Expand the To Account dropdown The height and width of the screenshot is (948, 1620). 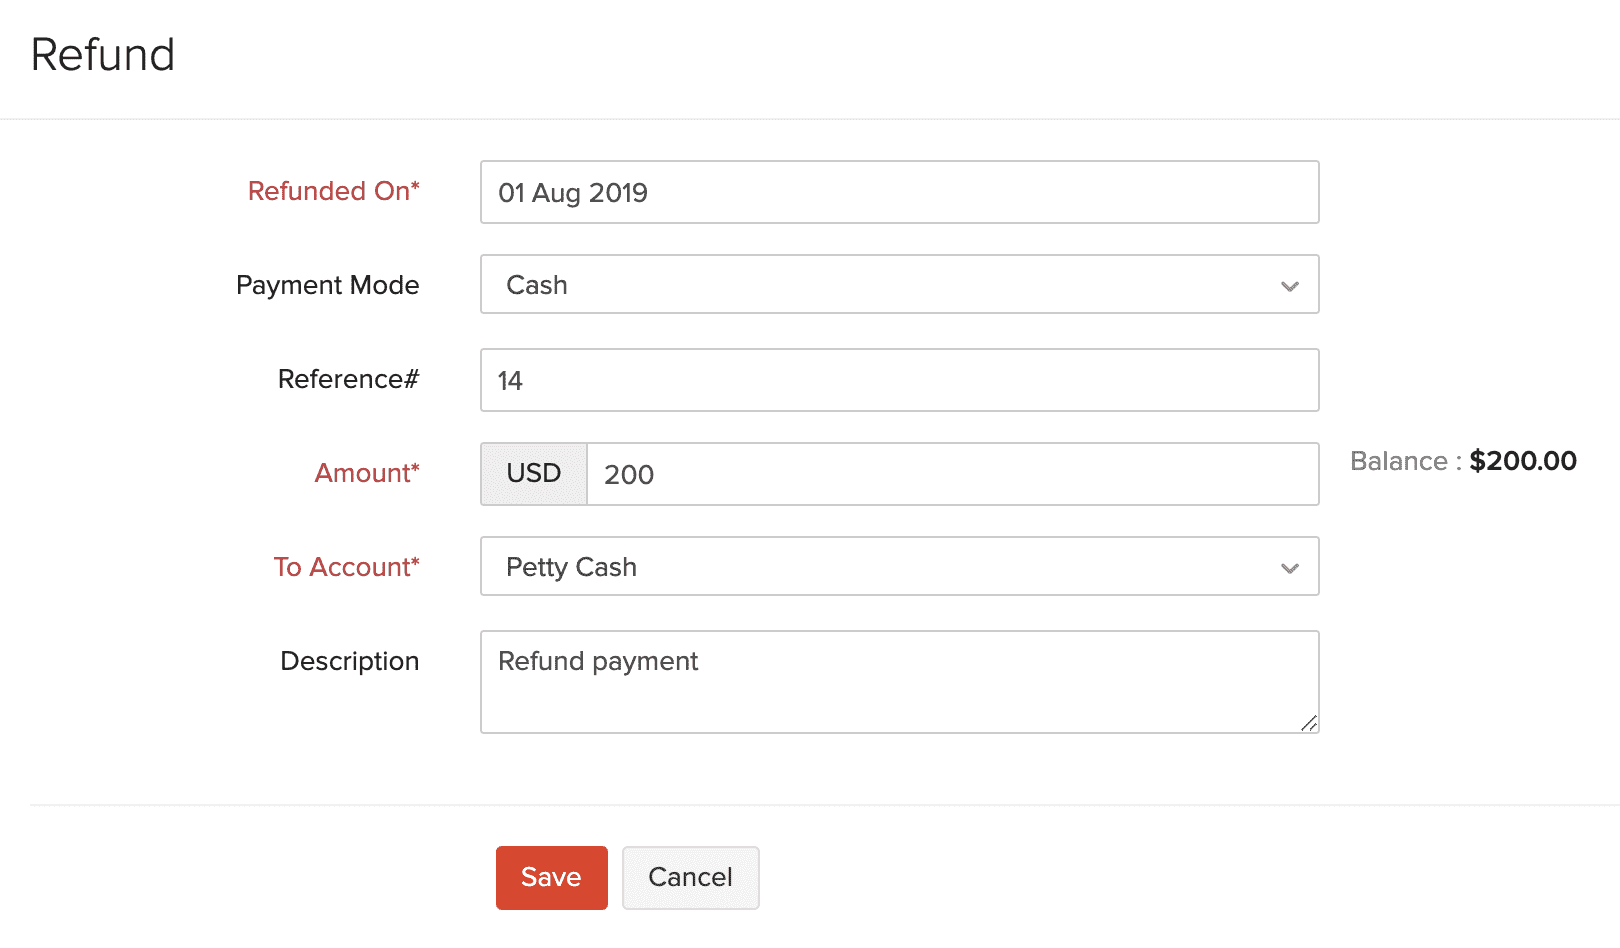tap(880, 567)
